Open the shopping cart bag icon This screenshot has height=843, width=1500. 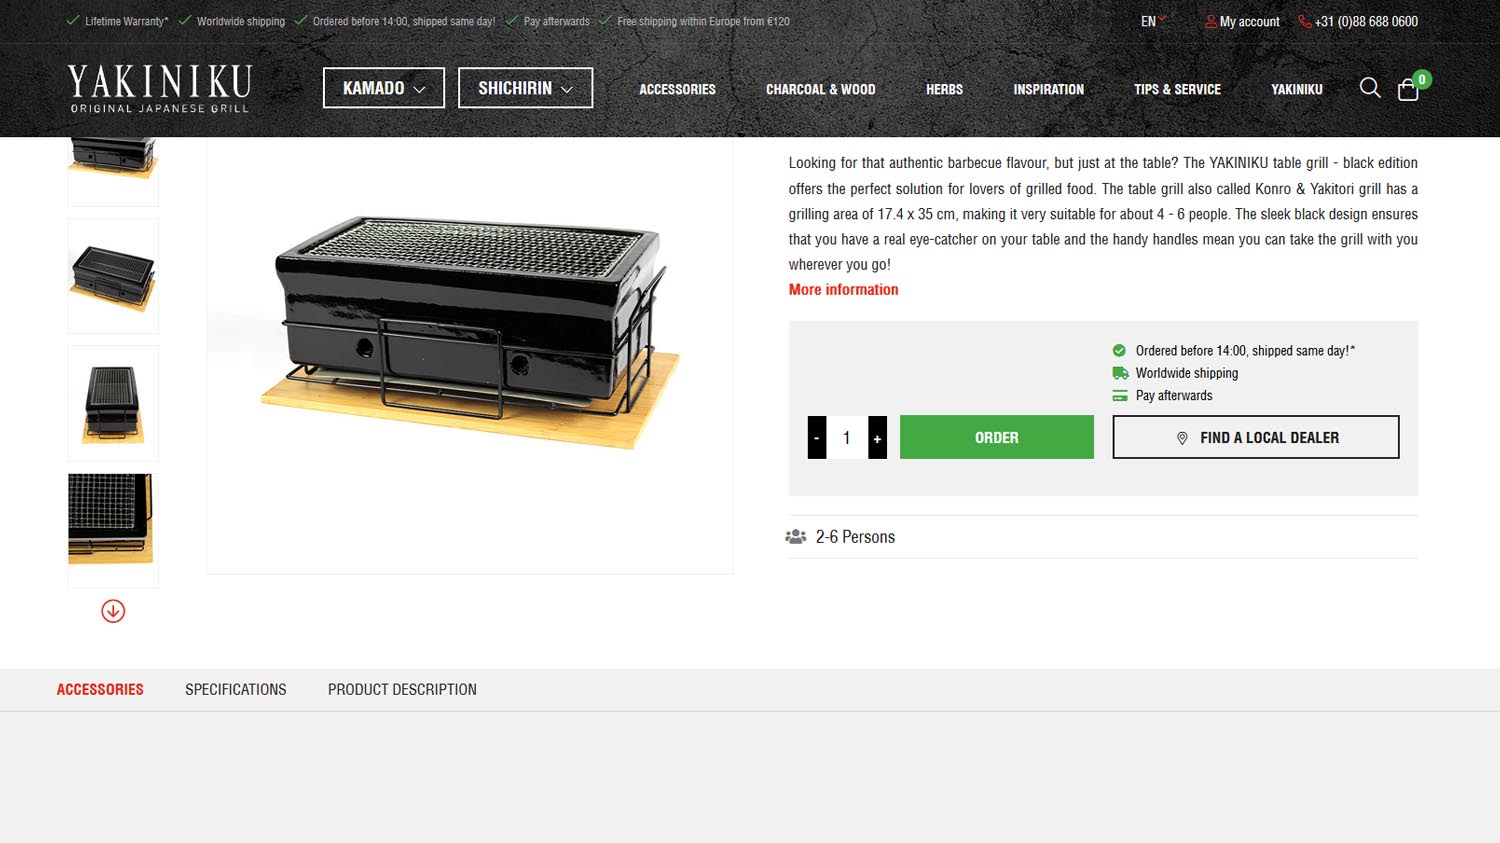point(1408,90)
